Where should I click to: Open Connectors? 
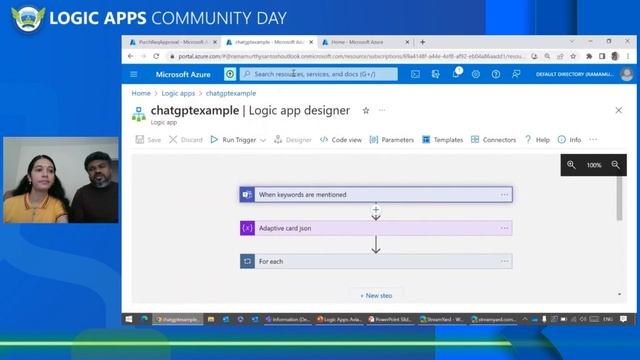click(x=493, y=140)
